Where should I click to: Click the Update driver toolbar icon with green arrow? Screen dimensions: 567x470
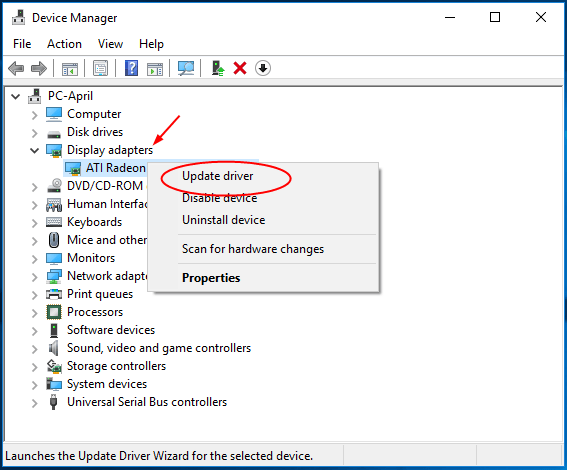click(218, 68)
